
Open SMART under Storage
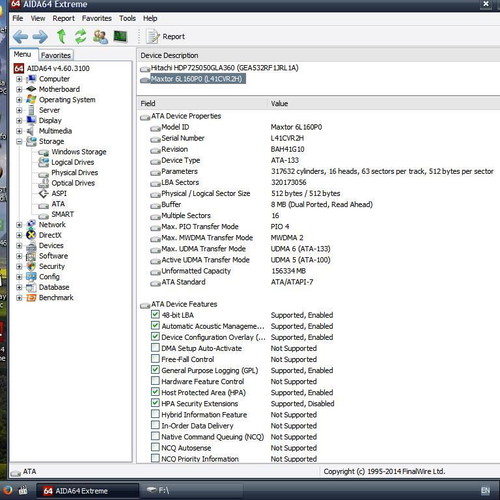[62, 214]
